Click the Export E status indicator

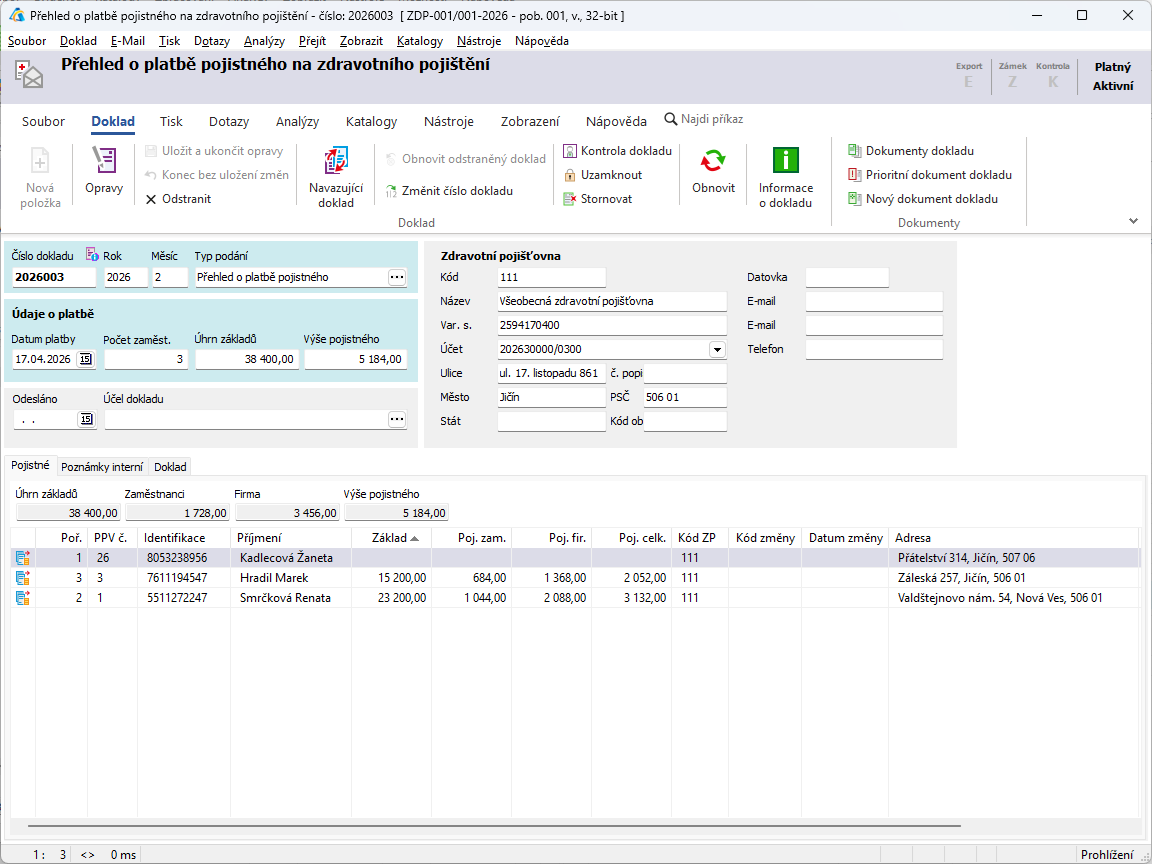968,76
